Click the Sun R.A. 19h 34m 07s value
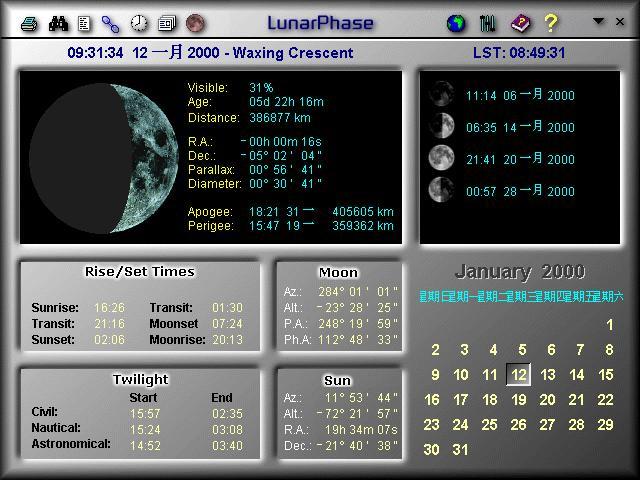This screenshot has height=480, width=640. [361, 430]
